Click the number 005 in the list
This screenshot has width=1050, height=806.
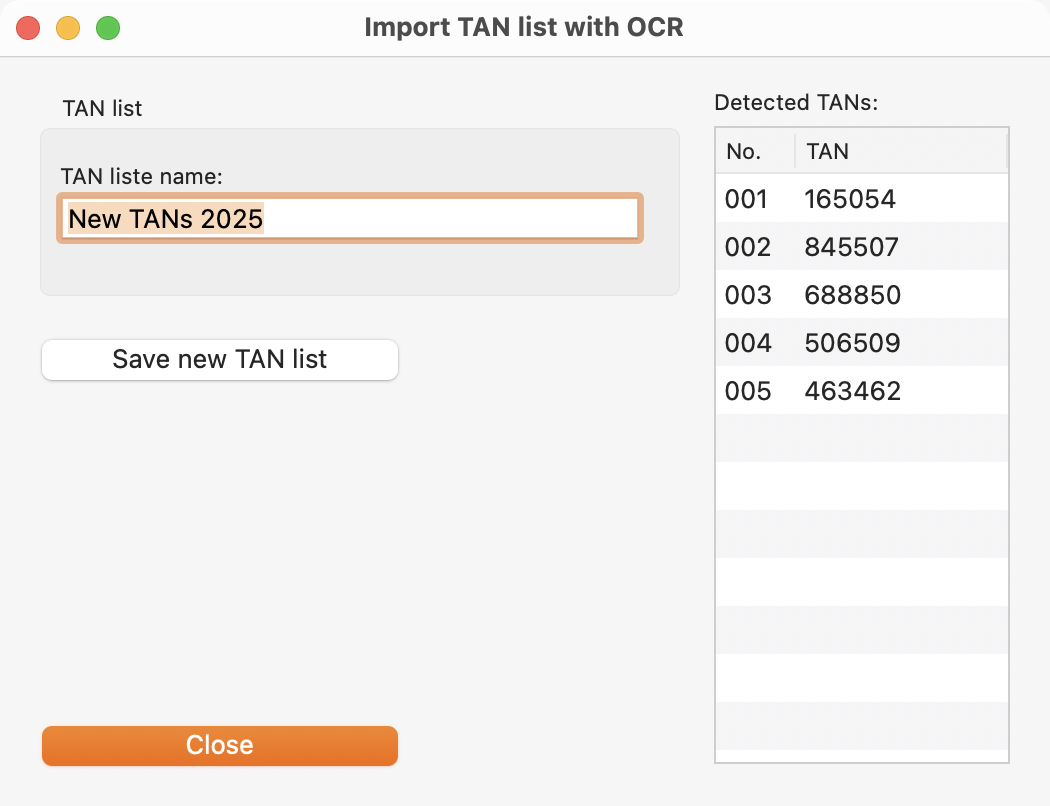748,391
